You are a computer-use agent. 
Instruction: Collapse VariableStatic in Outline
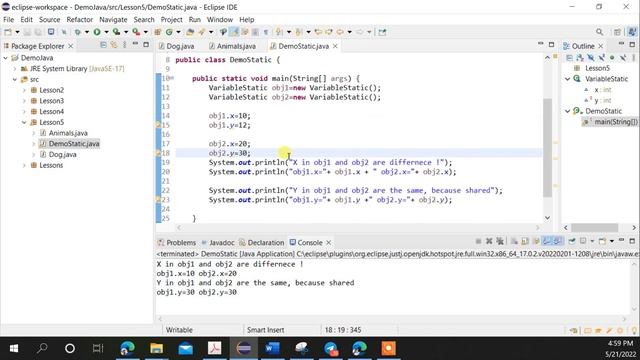click(568, 79)
